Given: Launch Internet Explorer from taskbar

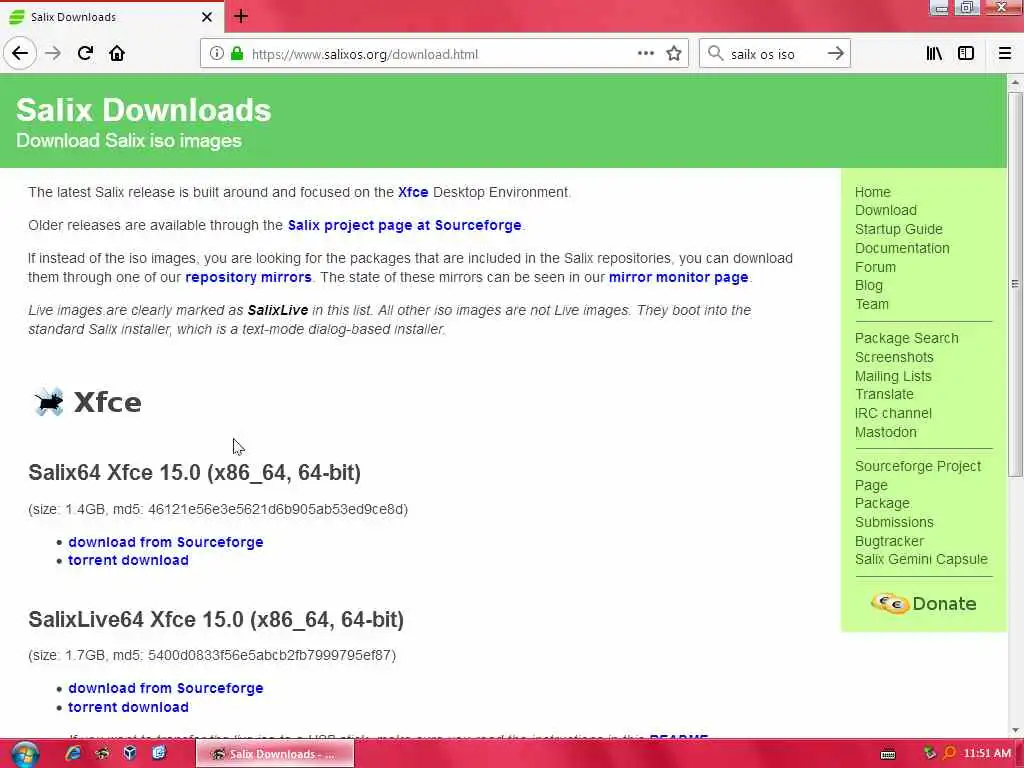Looking at the screenshot, I should pos(73,754).
